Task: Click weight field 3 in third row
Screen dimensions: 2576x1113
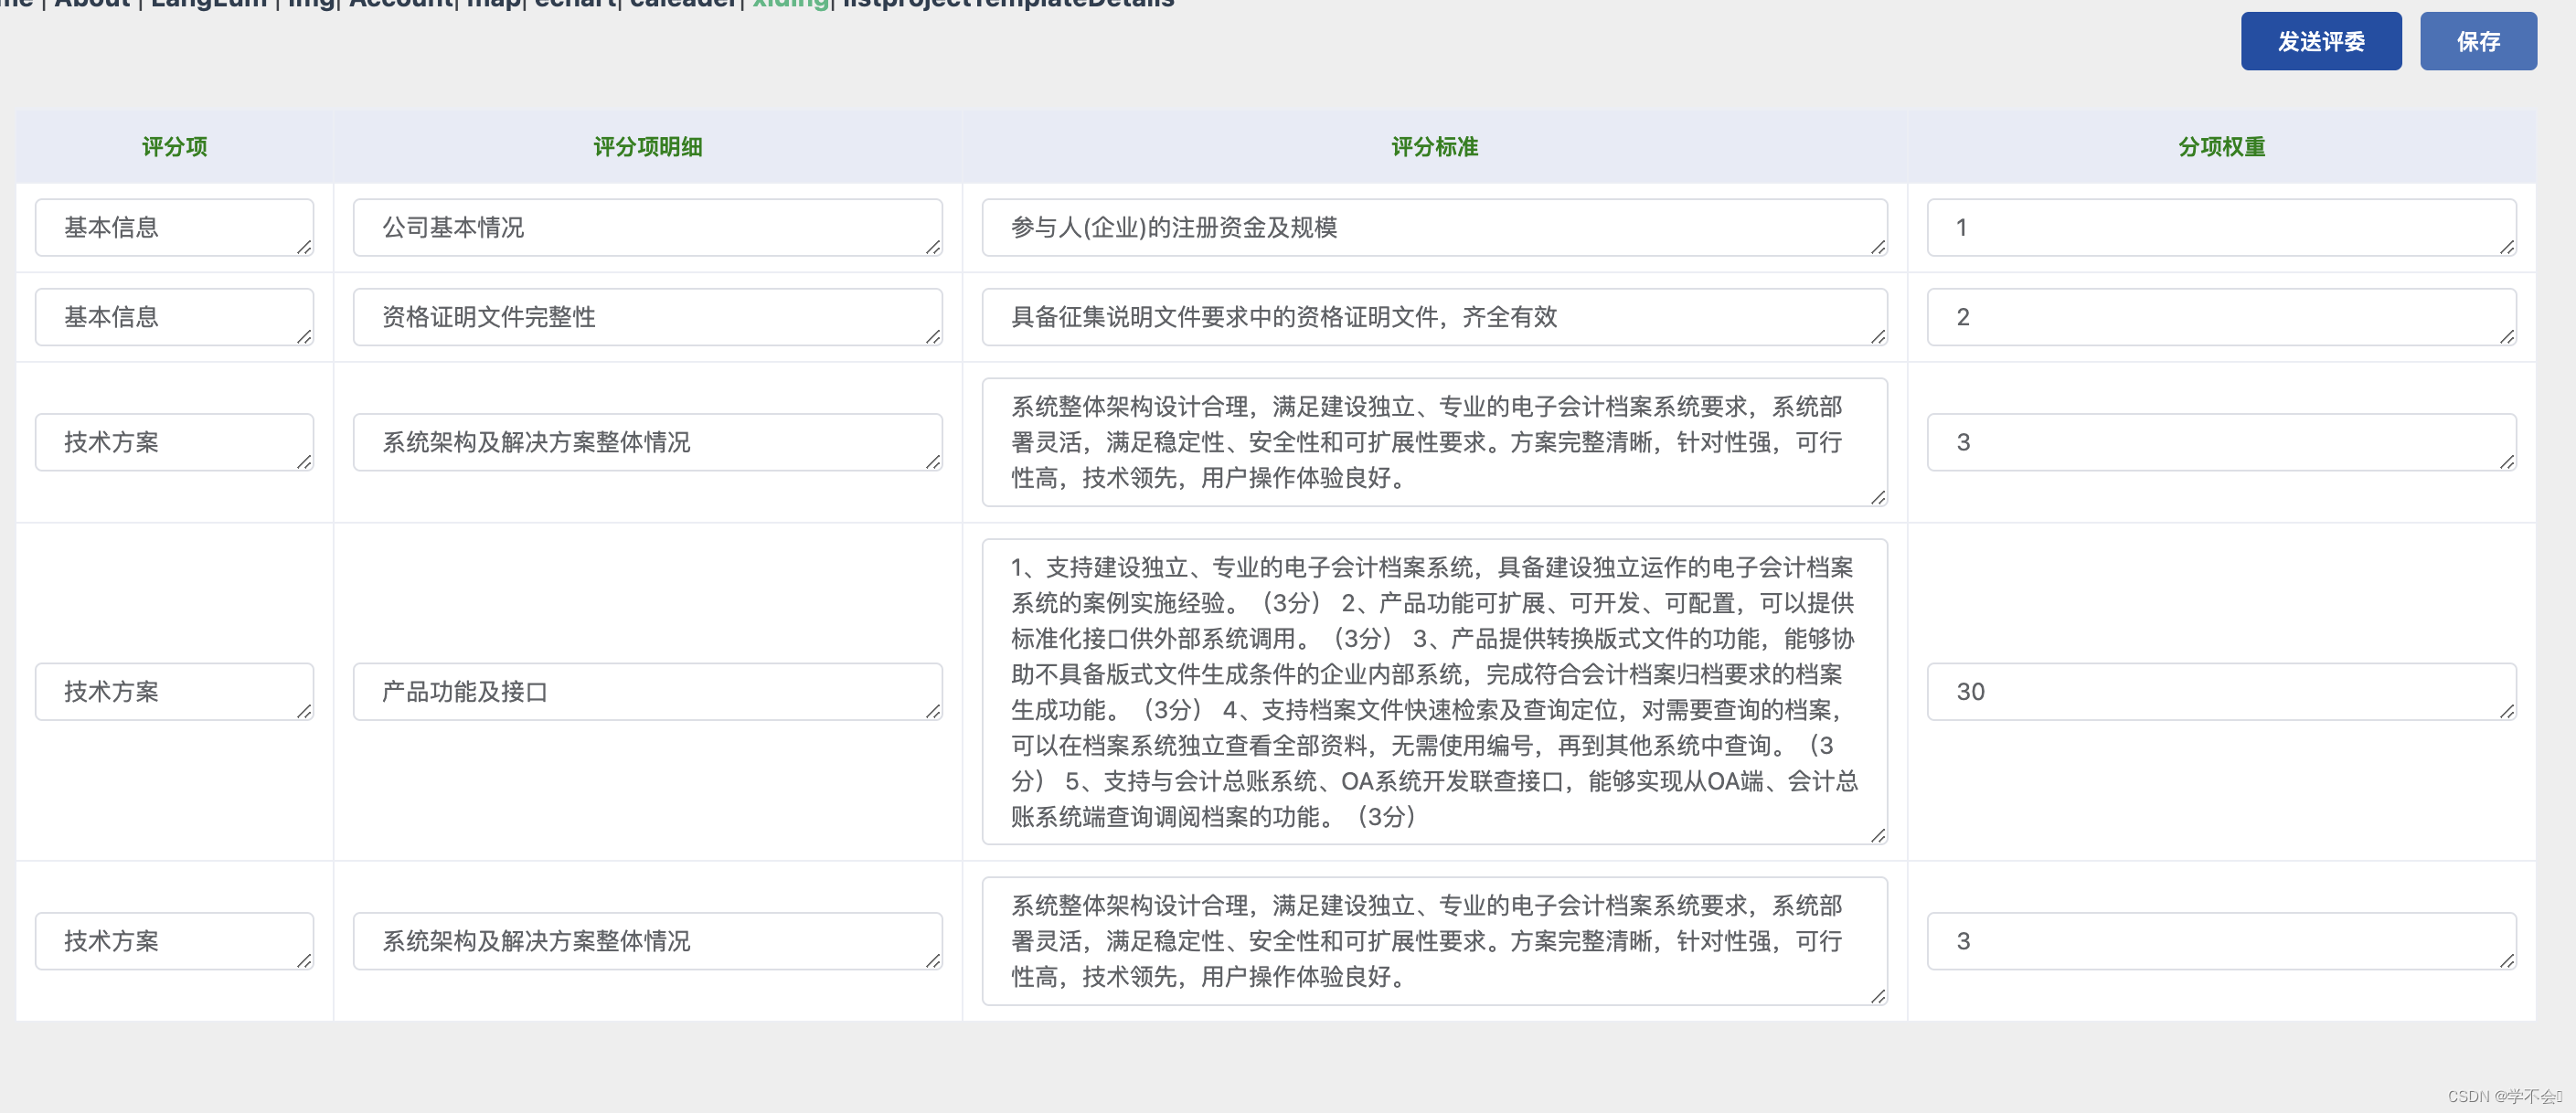Action: click(x=2221, y=442)
